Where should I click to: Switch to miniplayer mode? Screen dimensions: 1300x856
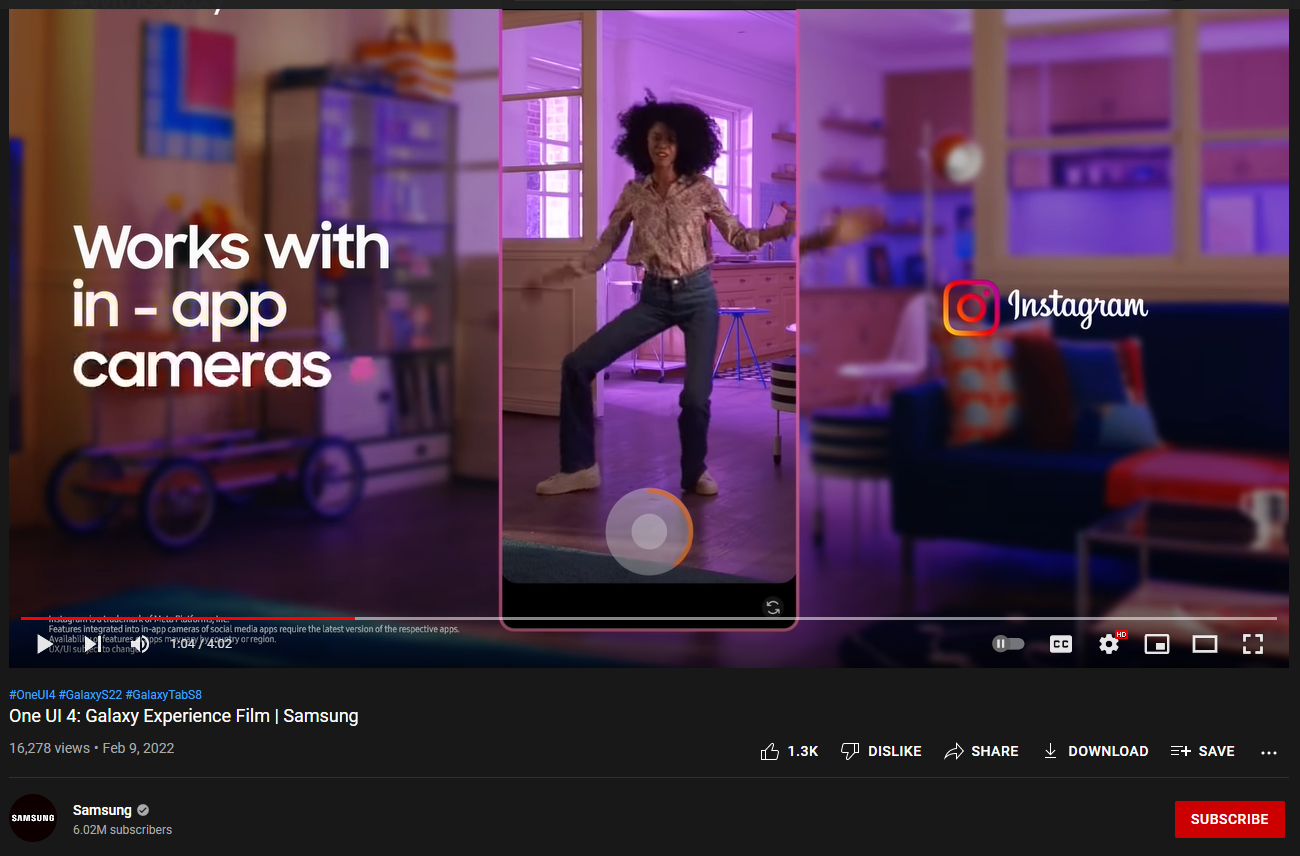[1157, 644]
